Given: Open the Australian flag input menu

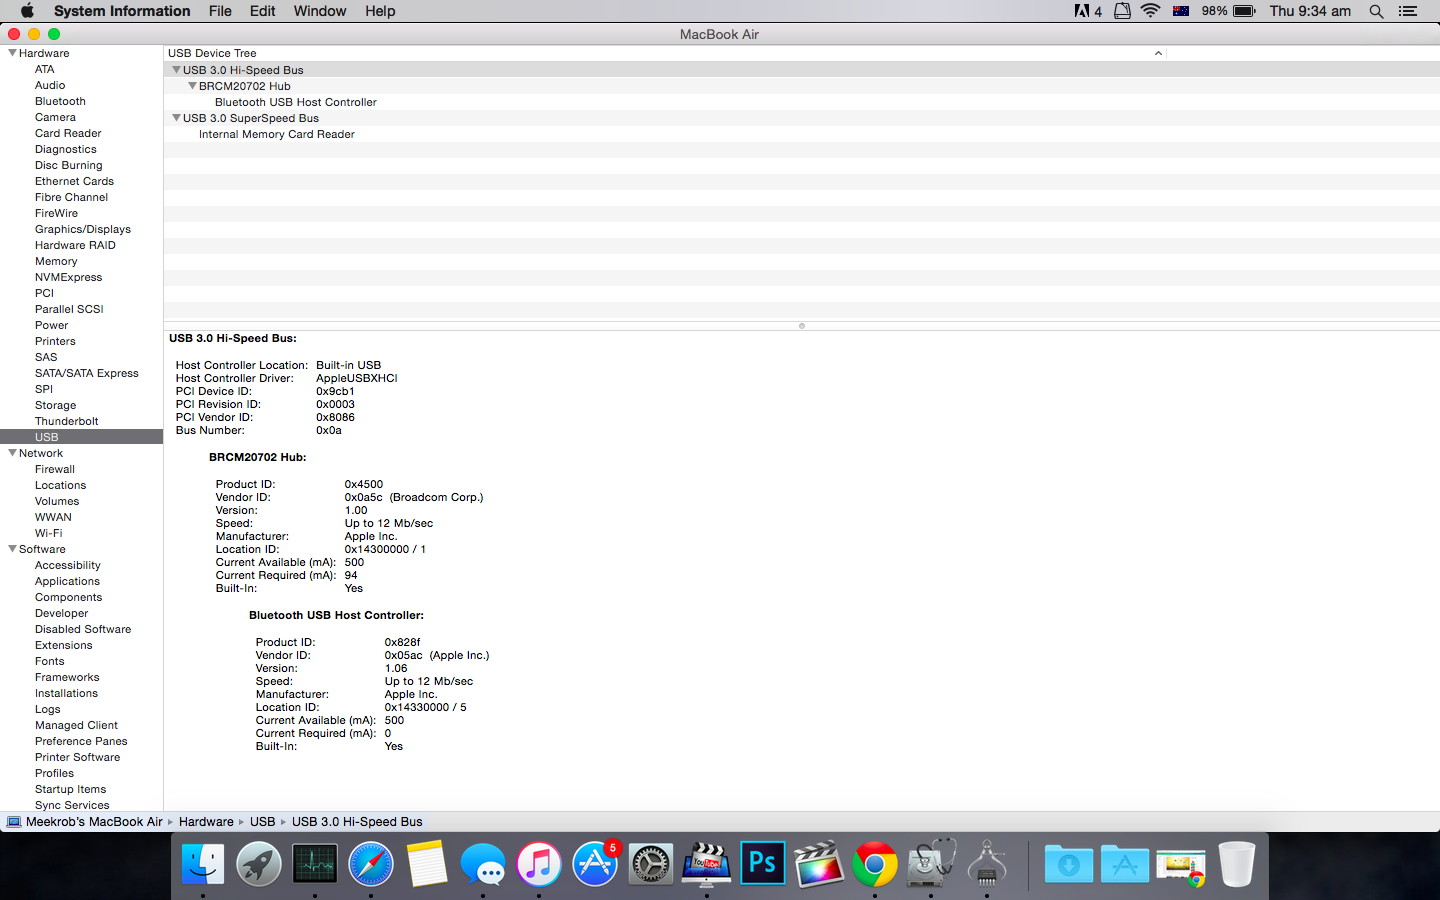Looking at the screenshot, I should click(x=1181, y=11).
